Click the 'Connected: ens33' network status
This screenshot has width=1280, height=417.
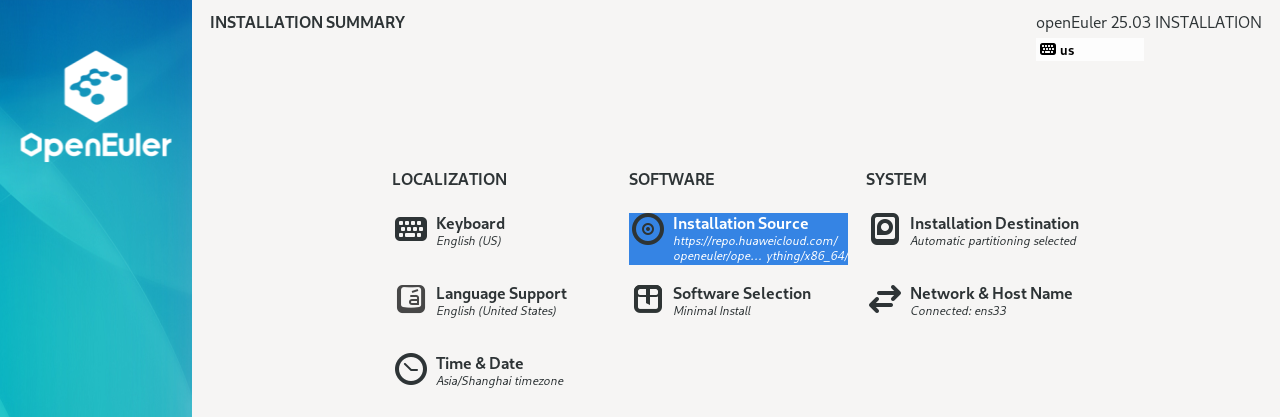[958, 311]
